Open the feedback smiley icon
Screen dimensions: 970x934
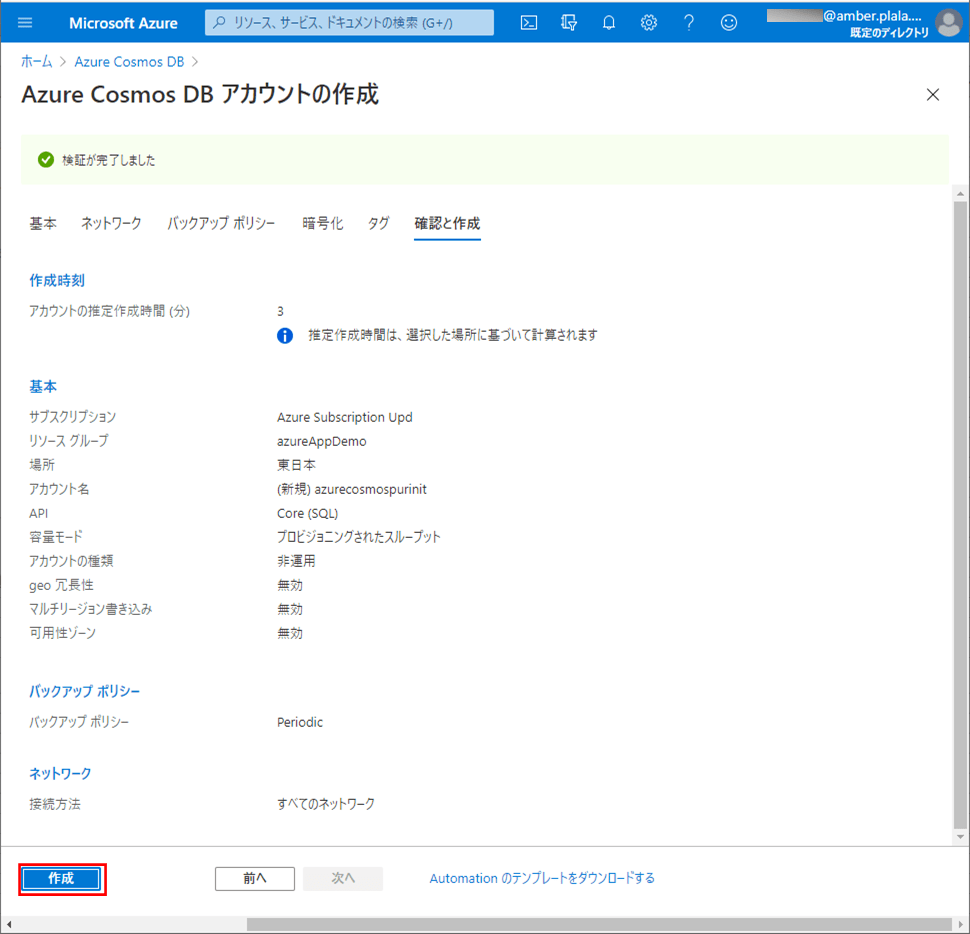729,23
